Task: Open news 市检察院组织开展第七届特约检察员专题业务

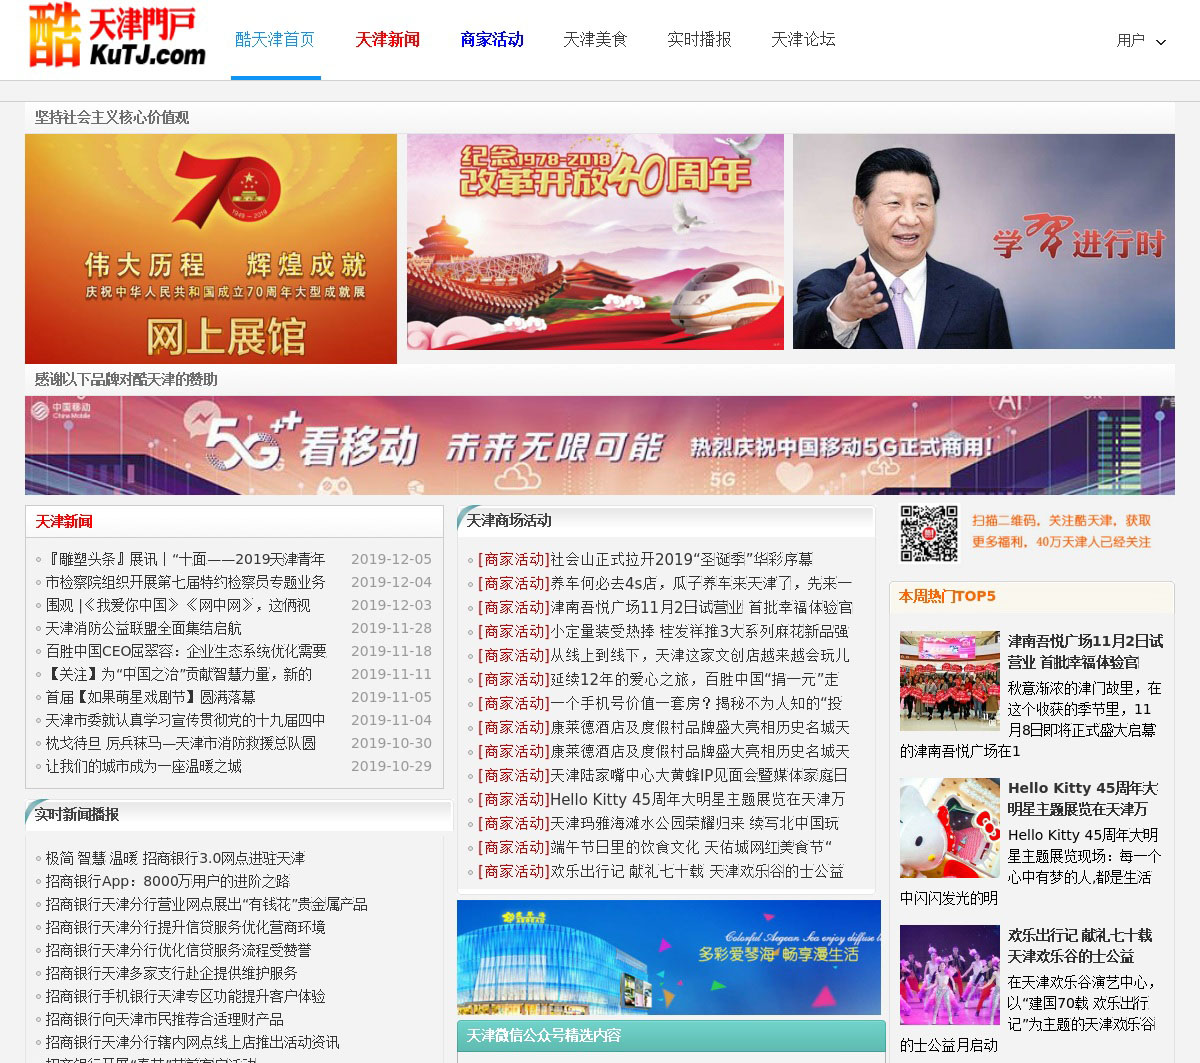Action: [185, 582]
